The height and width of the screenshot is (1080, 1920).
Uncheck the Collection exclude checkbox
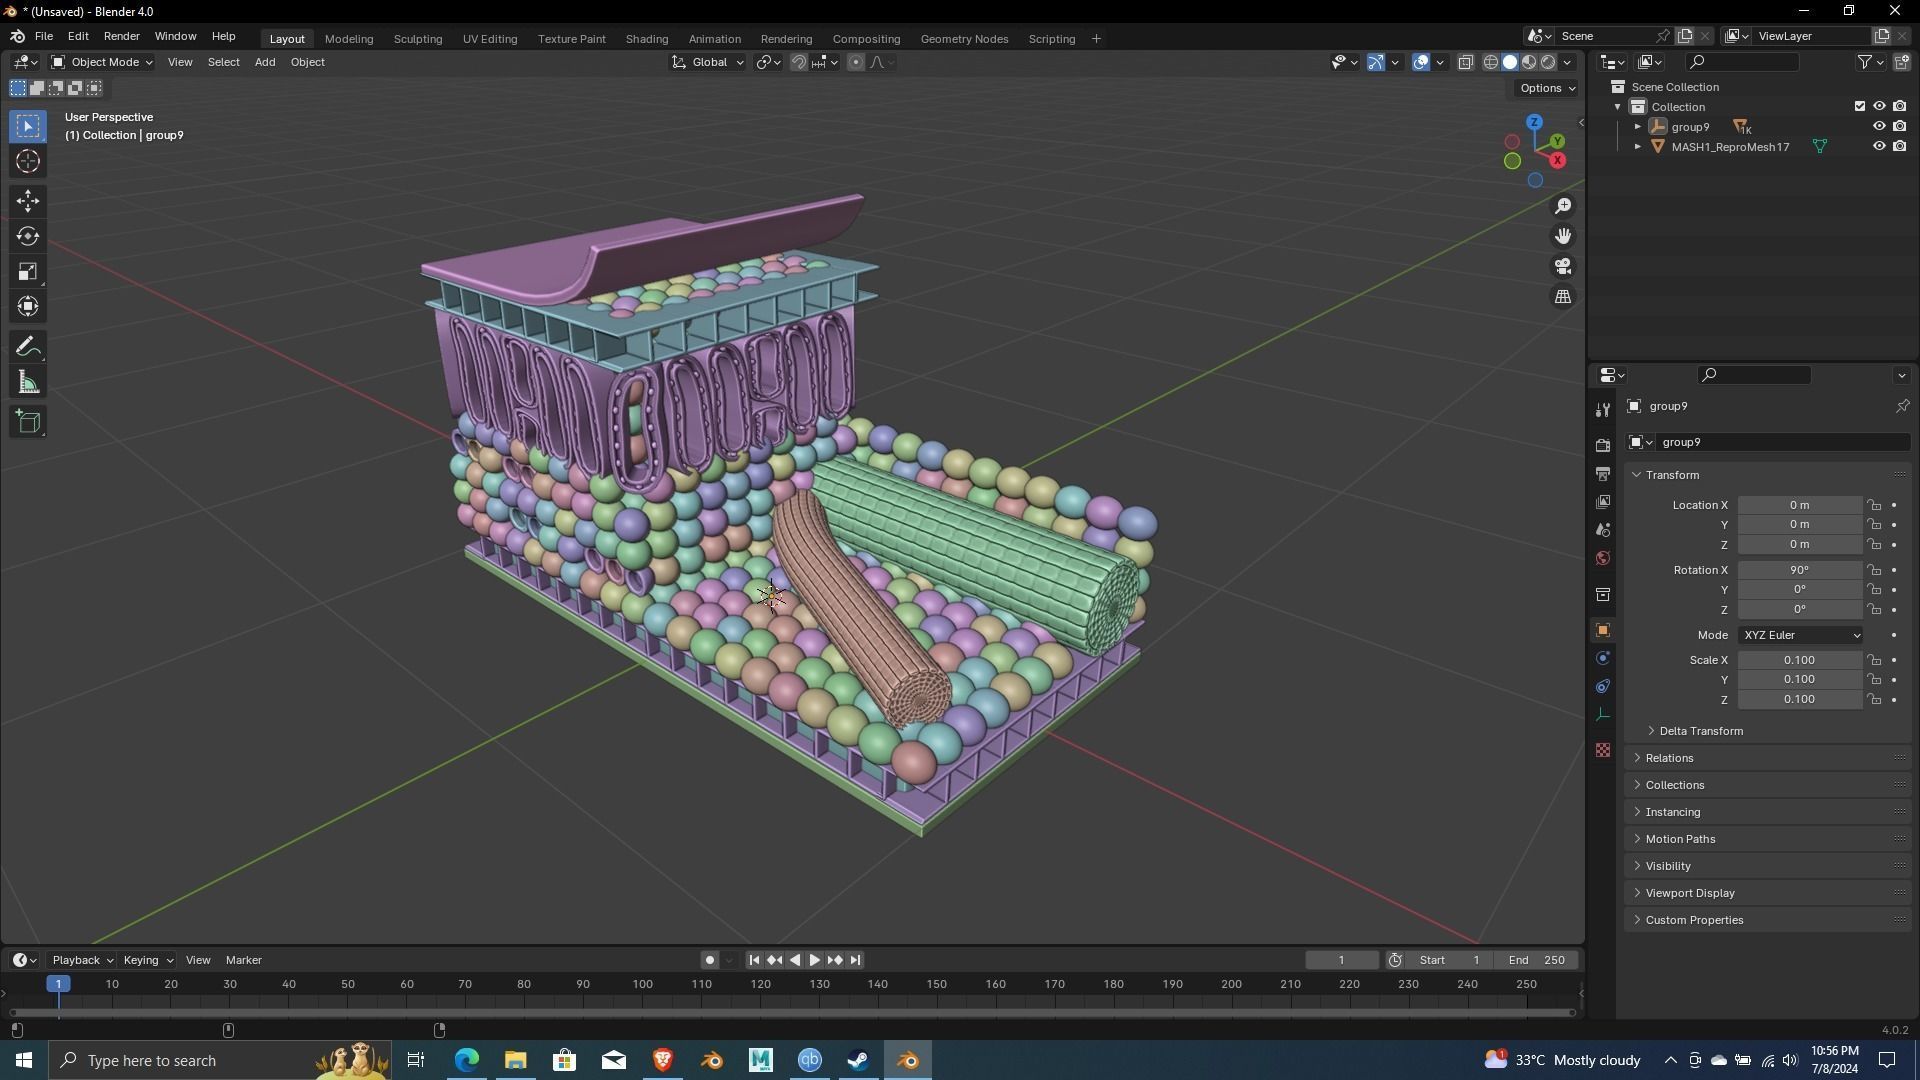pyautogui.click(x=1860, y=106)
